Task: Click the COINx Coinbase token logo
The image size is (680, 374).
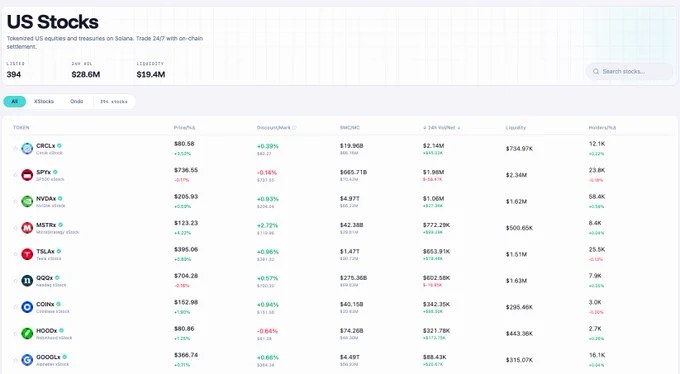Action: point(27,307)
